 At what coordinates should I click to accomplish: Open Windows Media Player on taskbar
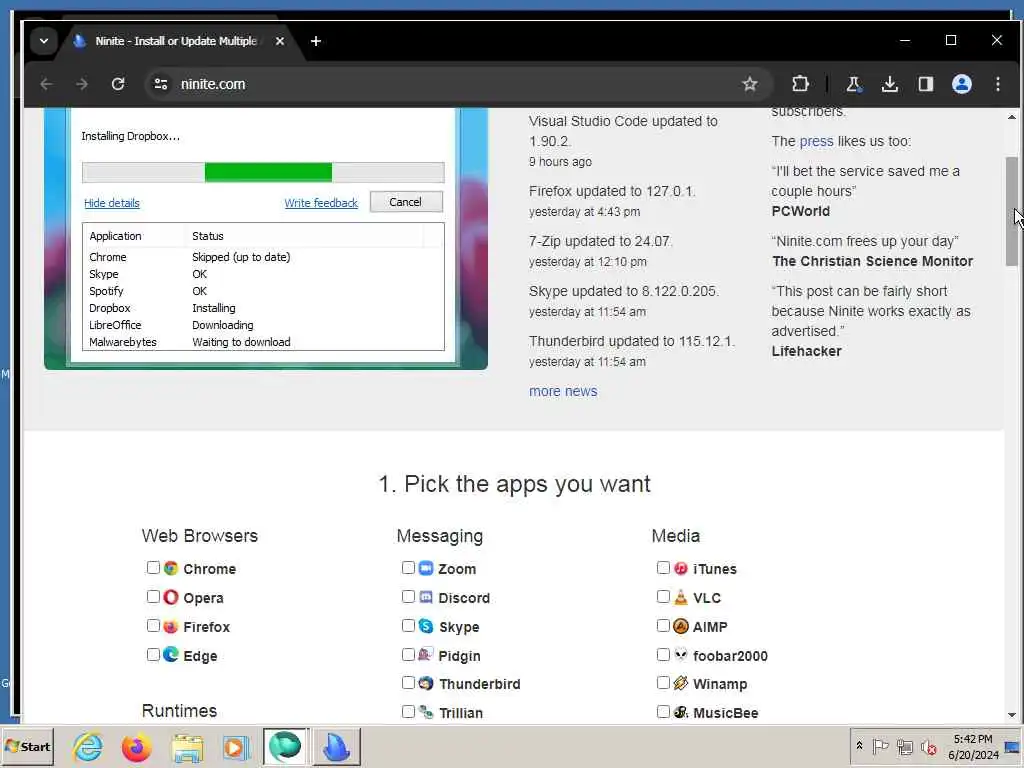[234, 746]
